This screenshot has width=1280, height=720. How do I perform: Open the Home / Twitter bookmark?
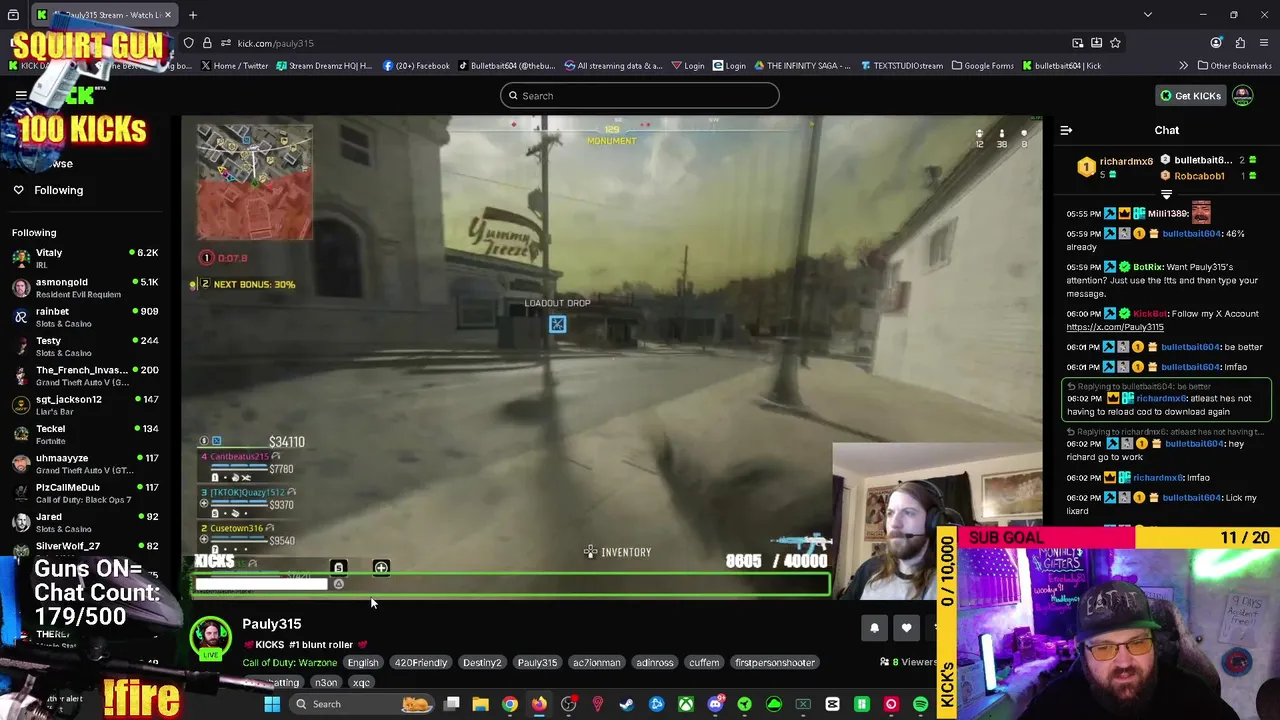point(234,66)
